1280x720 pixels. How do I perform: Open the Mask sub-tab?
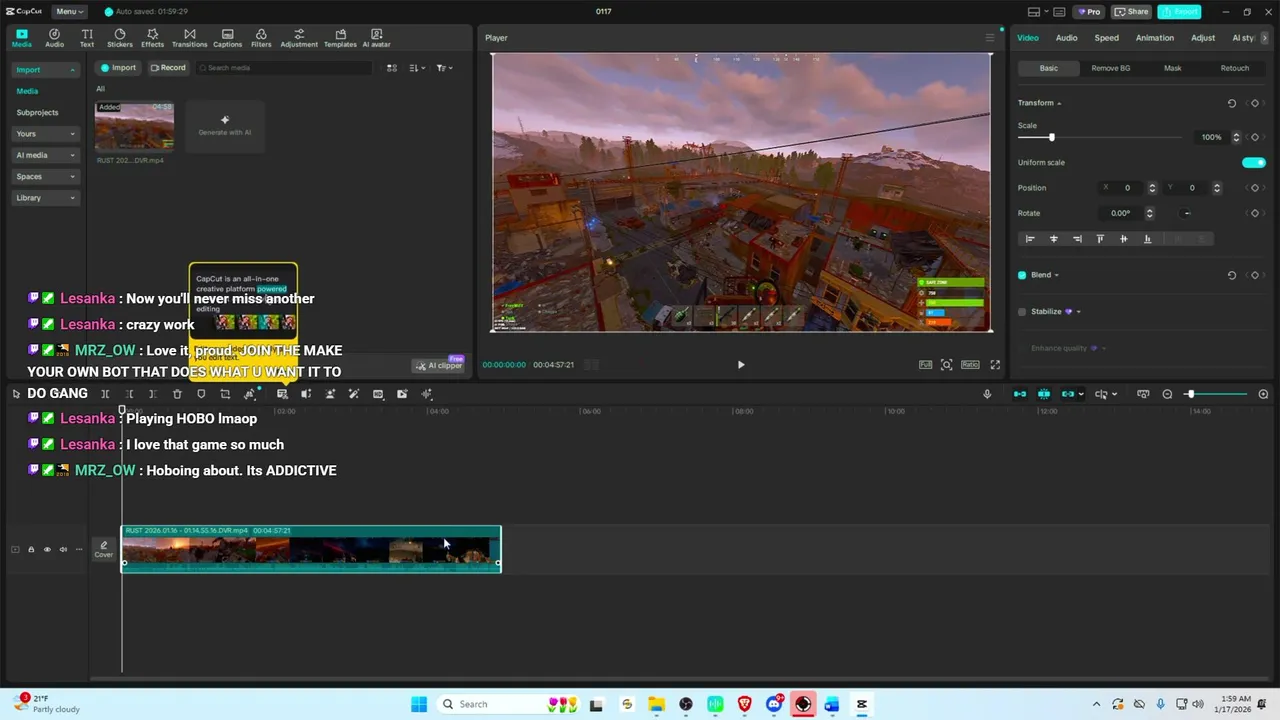pyautogui.click(x=1172, y=68)
